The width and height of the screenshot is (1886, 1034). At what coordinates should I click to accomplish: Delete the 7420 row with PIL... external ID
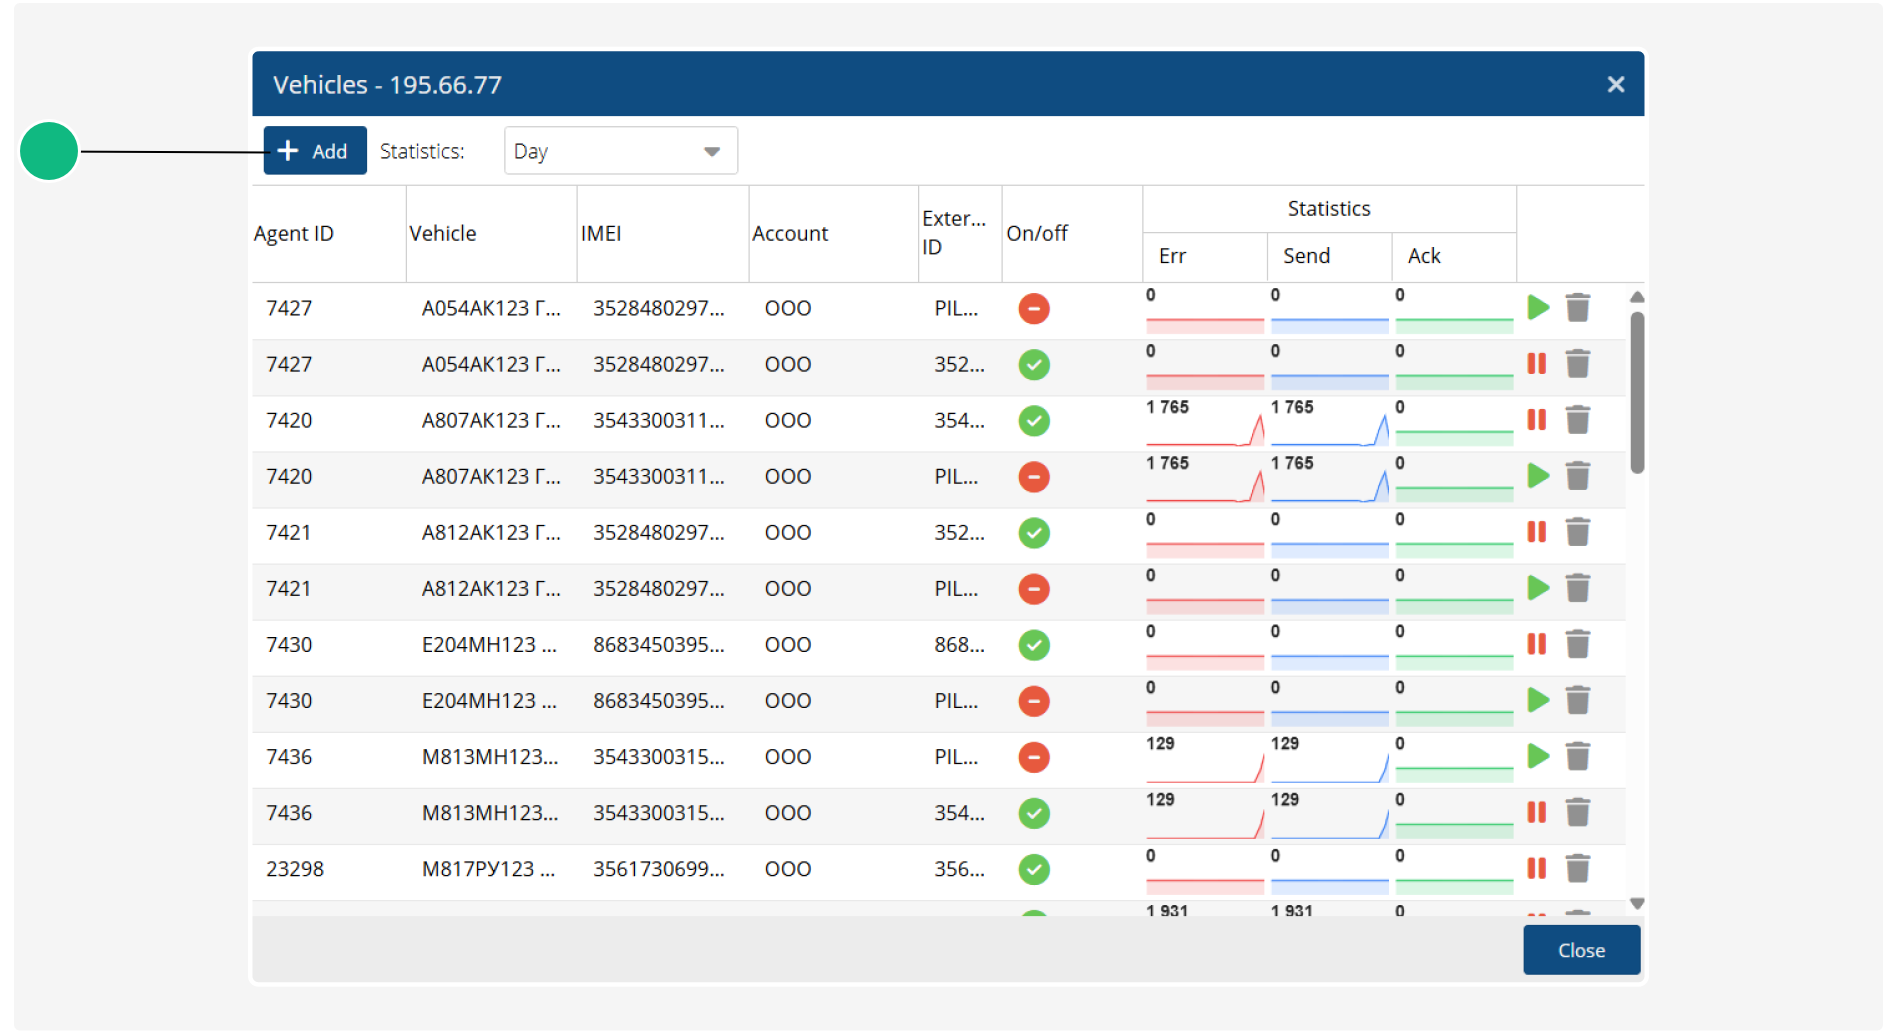pyautogui.click(x=1578, y=476)
